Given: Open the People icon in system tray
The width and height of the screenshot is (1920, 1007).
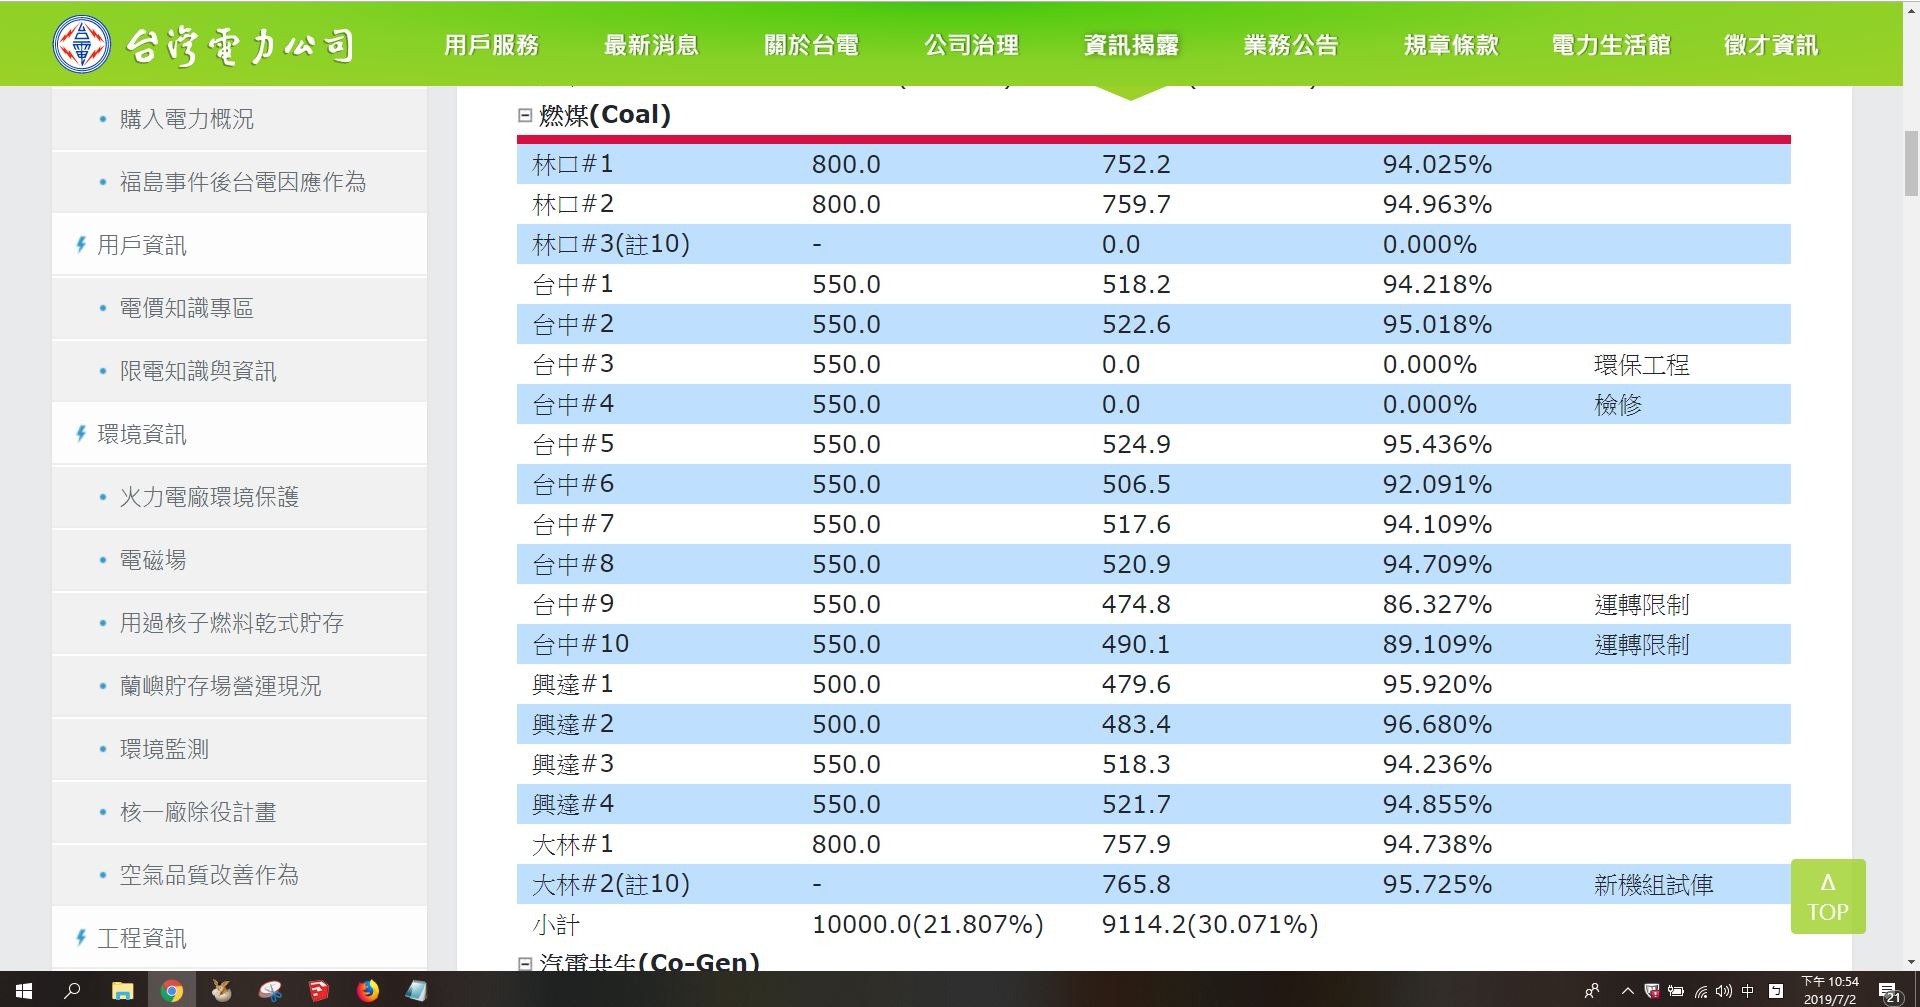Looking at the screenshot, I should pyautogui.click(x=1591, y=991).
